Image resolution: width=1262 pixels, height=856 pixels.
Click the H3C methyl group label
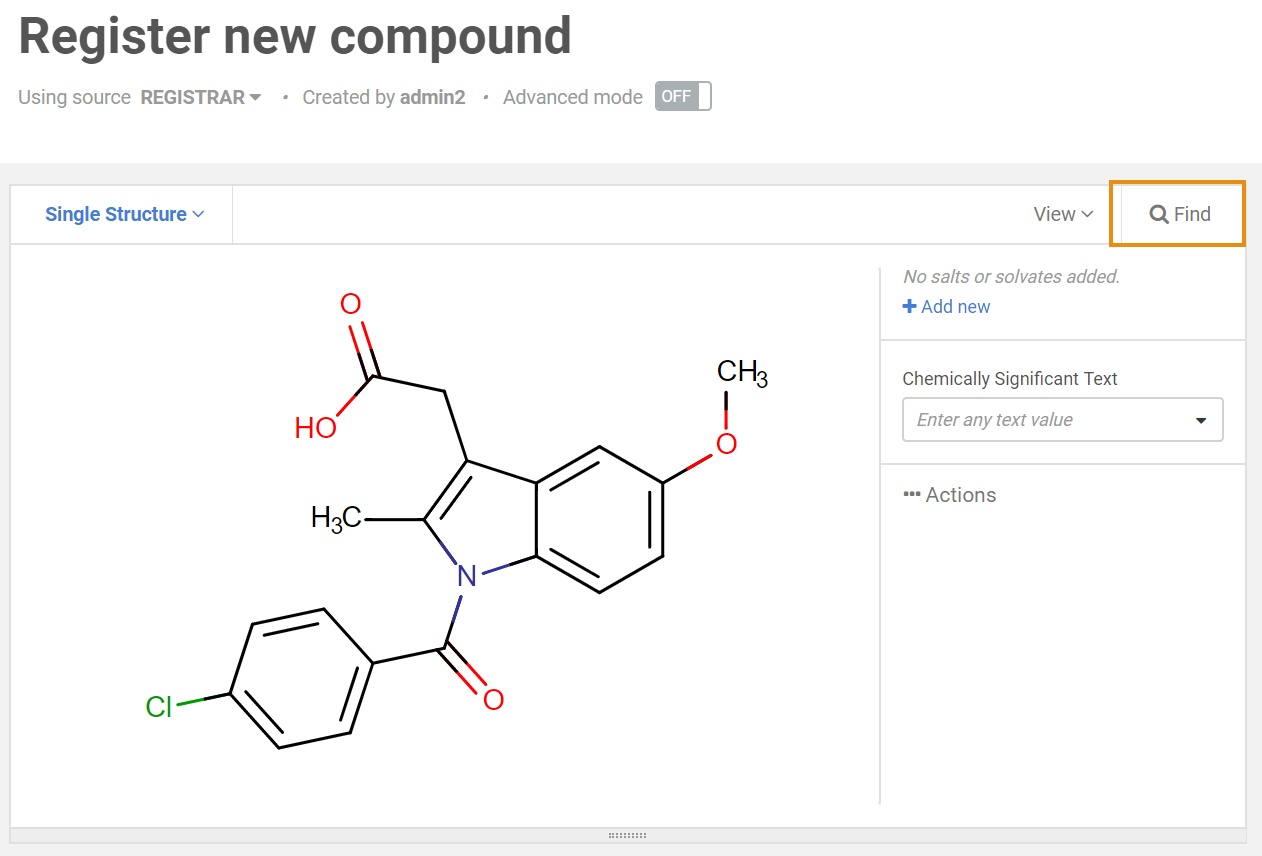(336, 518)
